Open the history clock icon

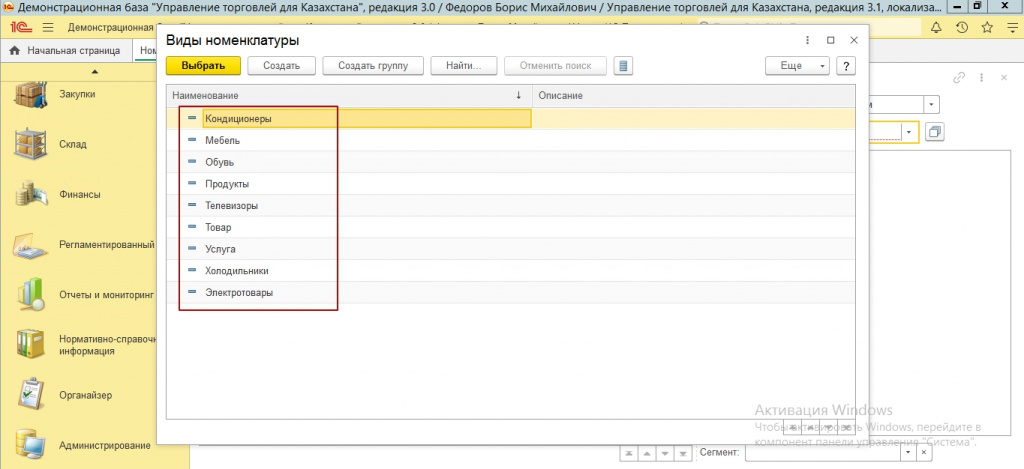[961, 27]
